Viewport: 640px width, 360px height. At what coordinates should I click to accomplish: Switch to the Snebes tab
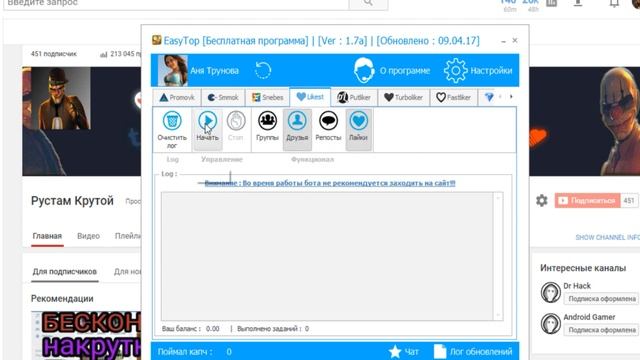(267, 98)
